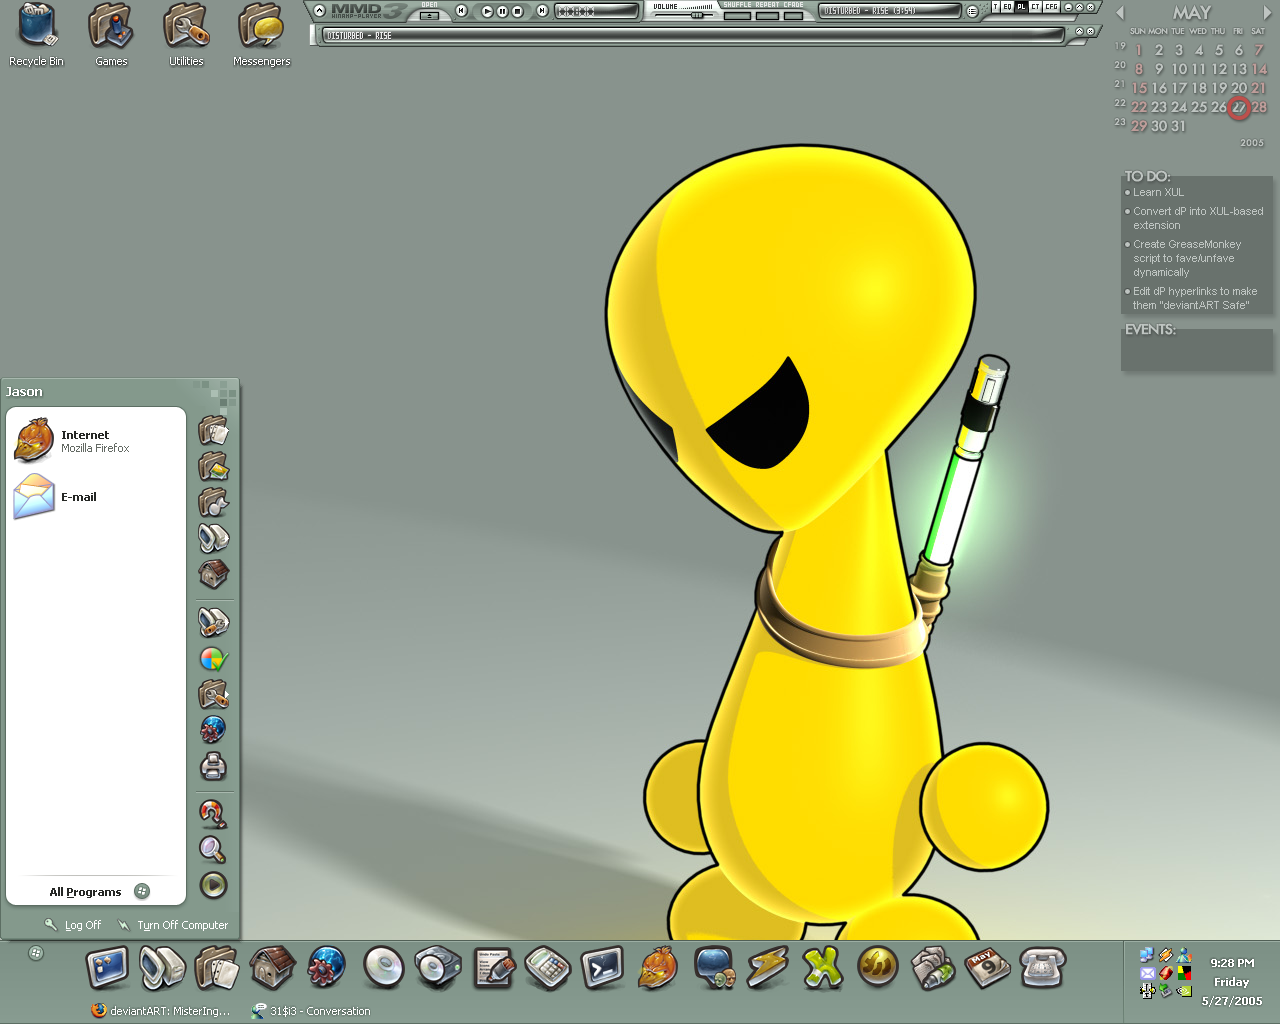Go to previous month in calendar
1280x1024 pixels.
pyautogui.click(x=1120, y=13)
